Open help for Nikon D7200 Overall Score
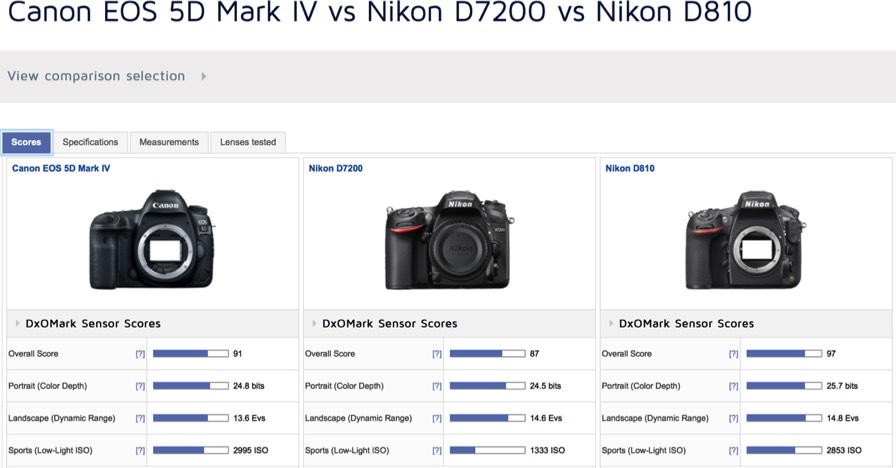The image size is (896, 468). coord(437,354)
